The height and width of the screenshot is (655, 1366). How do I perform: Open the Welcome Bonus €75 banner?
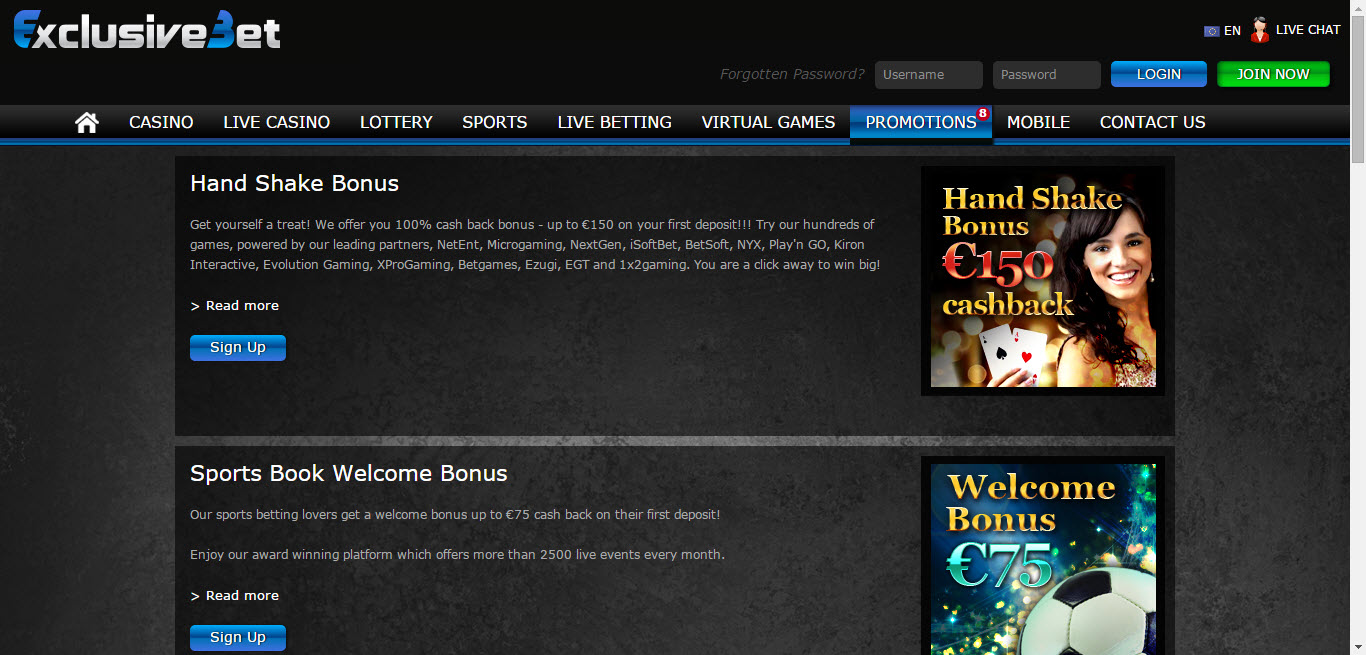coord(1043,556)
